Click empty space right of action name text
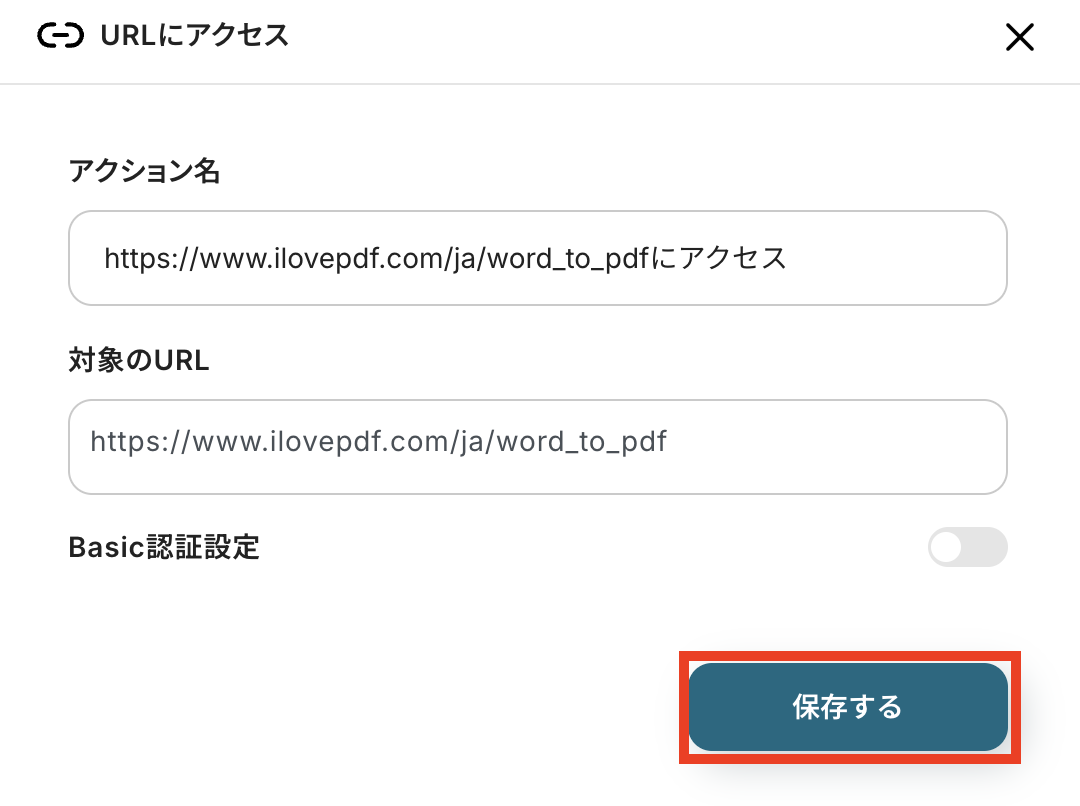 [900, 258]
